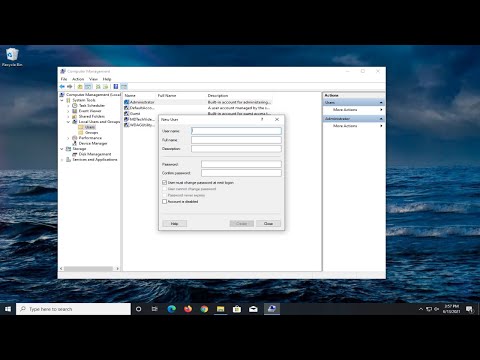Select the Task Scheduler clock icon
480x360 pixels.
[x=75, y=105]
